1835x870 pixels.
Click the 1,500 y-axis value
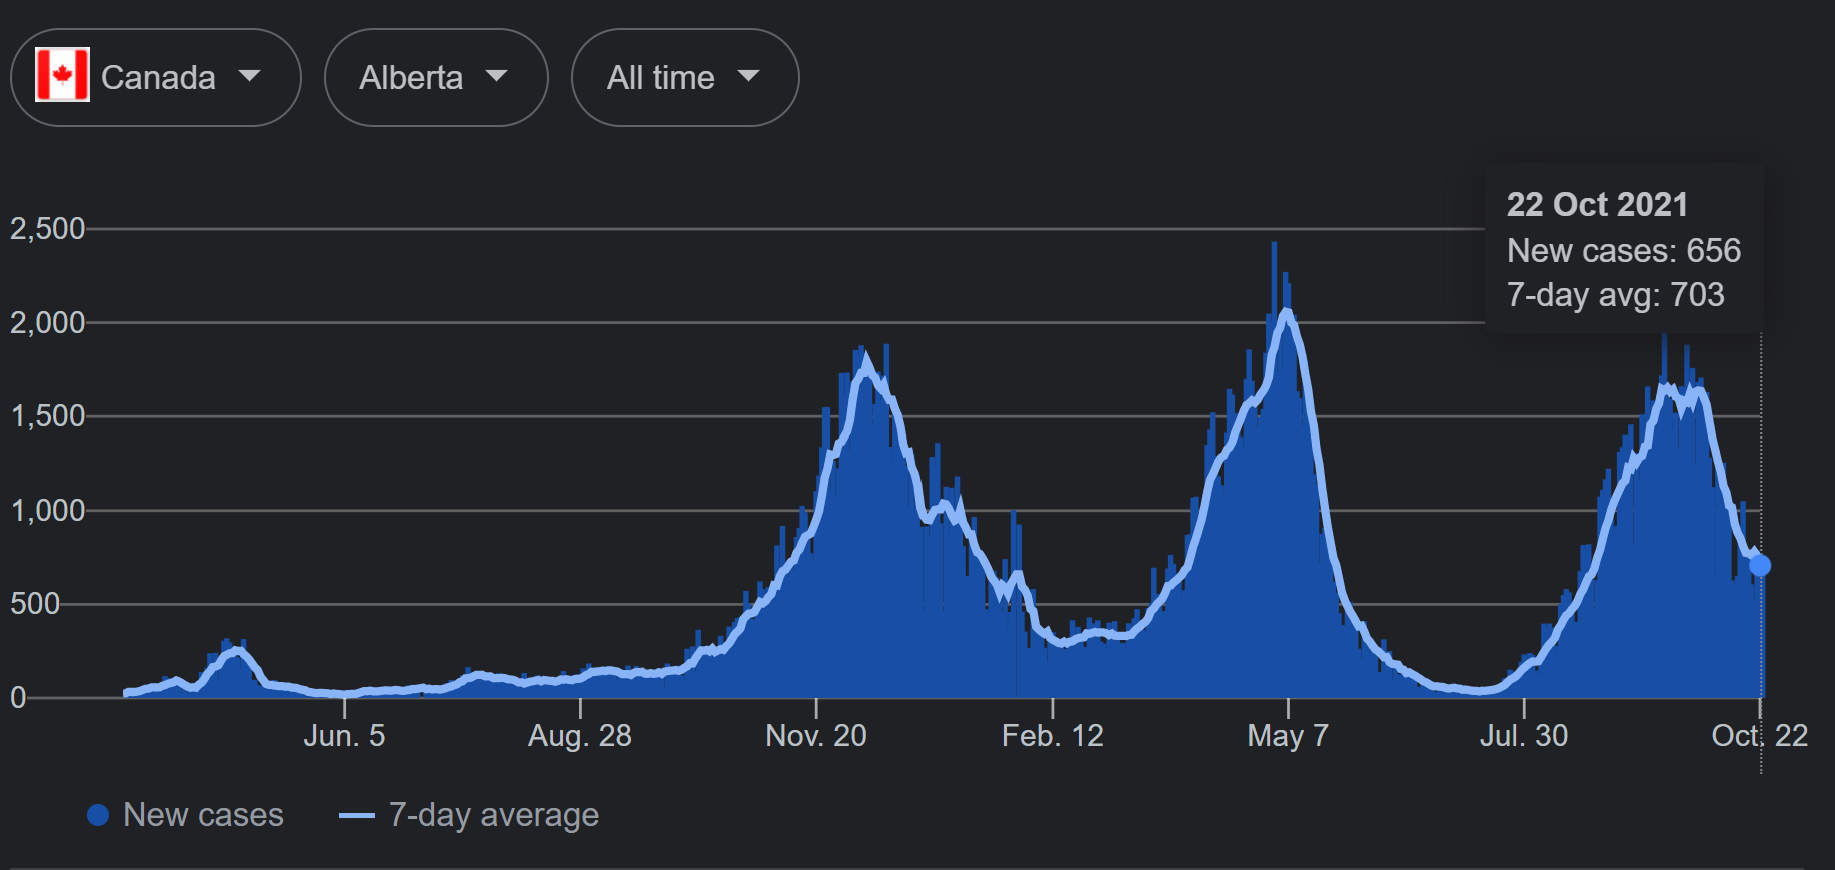(x=48, y=416)
